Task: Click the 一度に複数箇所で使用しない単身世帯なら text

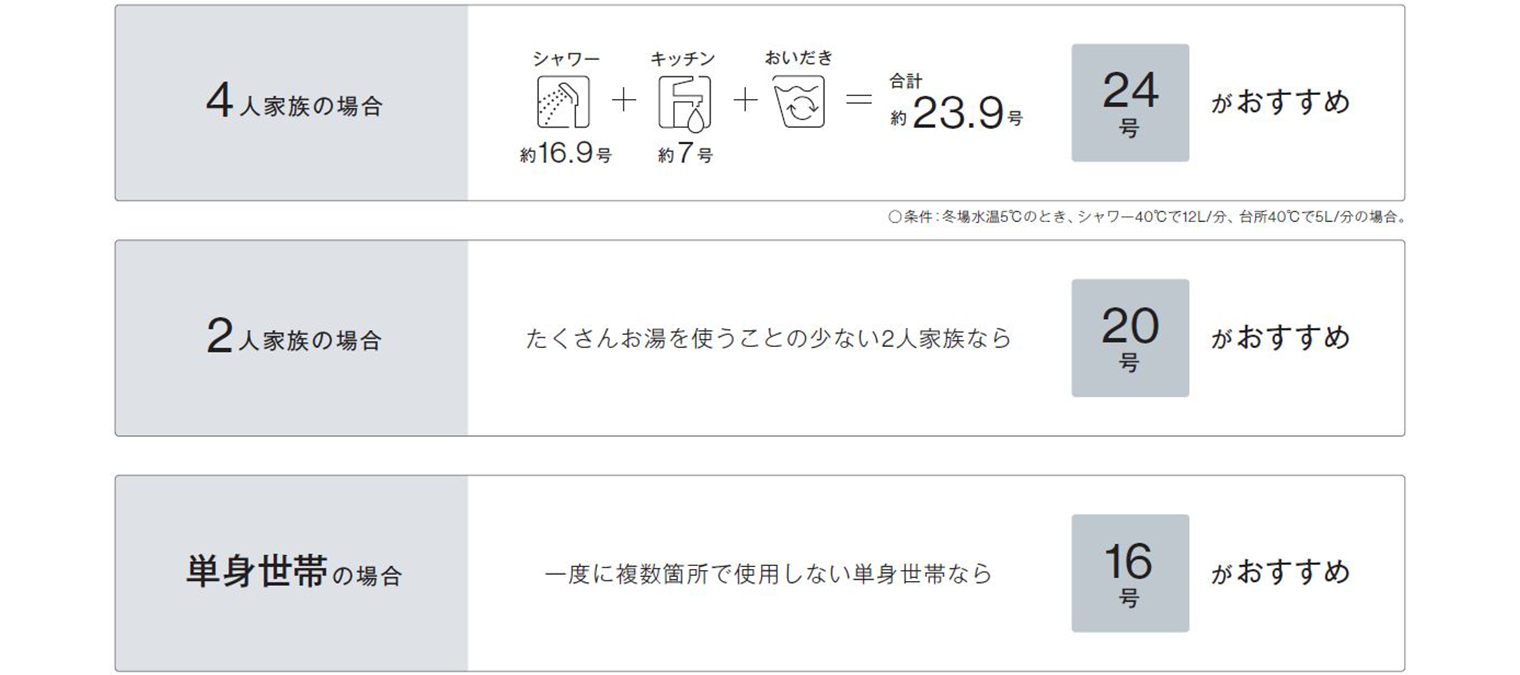Action: (768, 574)
